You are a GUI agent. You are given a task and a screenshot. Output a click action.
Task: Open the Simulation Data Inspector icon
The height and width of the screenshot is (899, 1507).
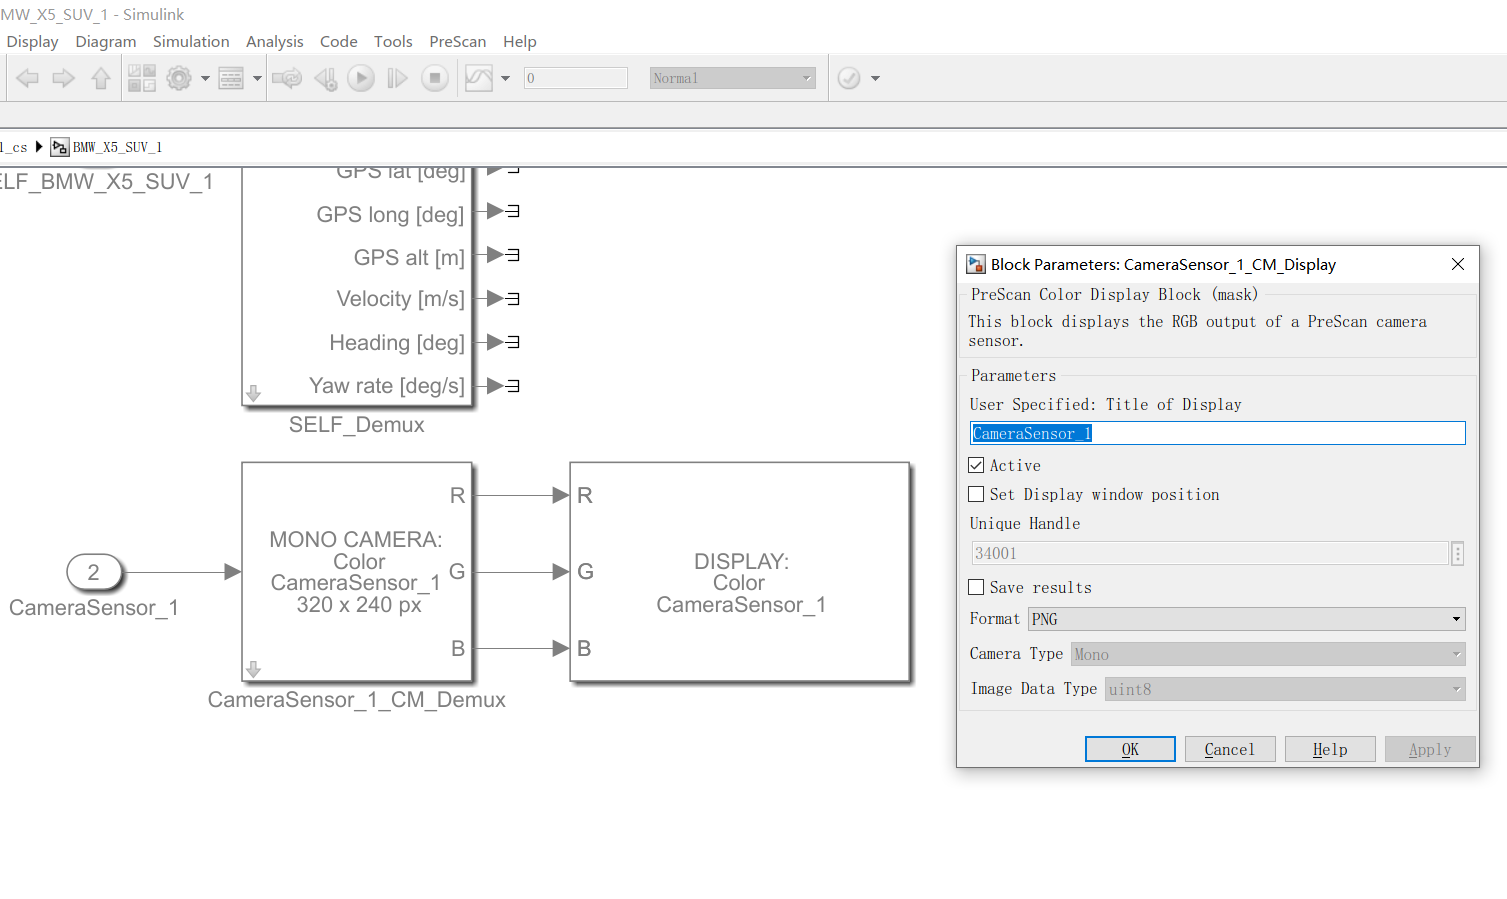coord(479,78)
